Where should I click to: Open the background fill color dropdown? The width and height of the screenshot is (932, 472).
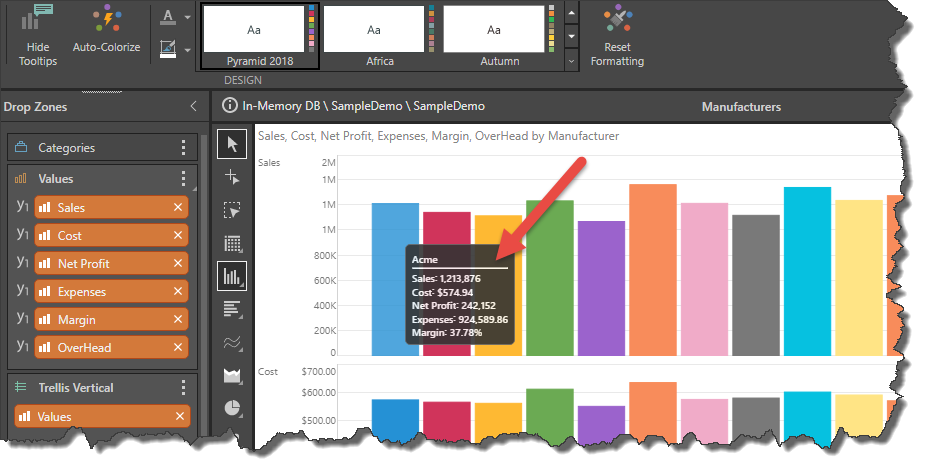point(187,48)
